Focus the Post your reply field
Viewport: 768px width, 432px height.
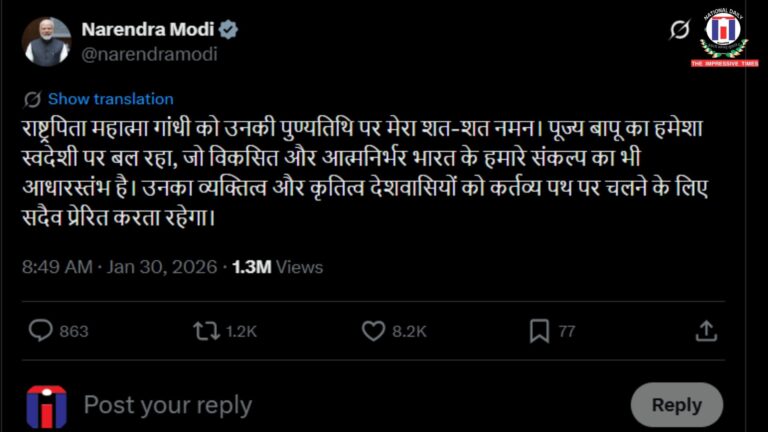[300, 405]
